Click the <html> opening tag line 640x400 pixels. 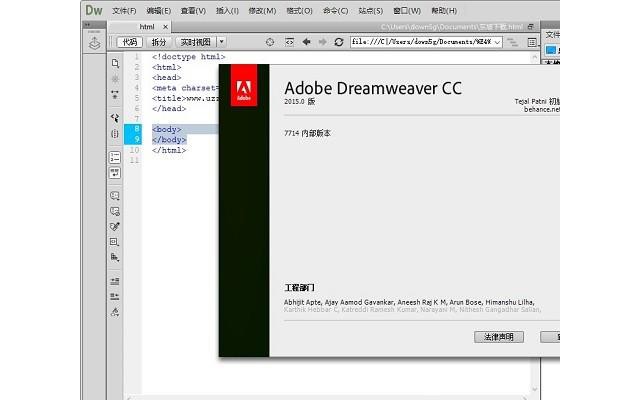click(167, 67)
